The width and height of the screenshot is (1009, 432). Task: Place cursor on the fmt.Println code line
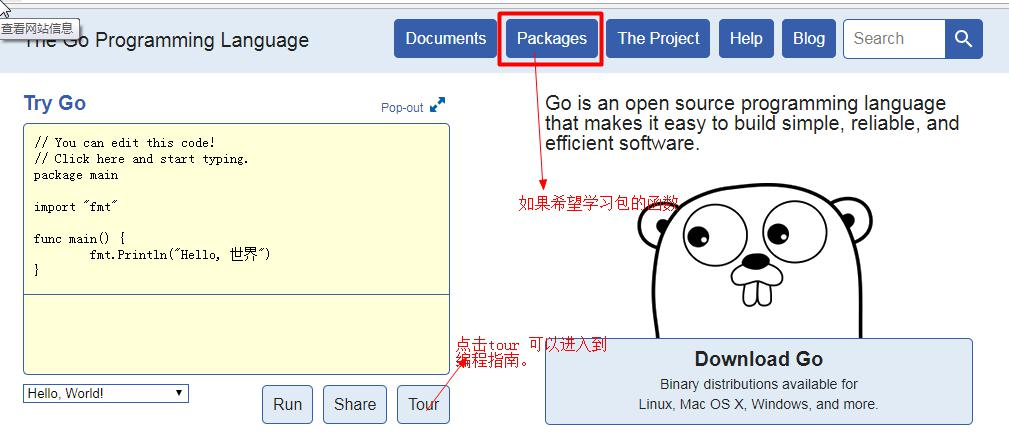180,255
